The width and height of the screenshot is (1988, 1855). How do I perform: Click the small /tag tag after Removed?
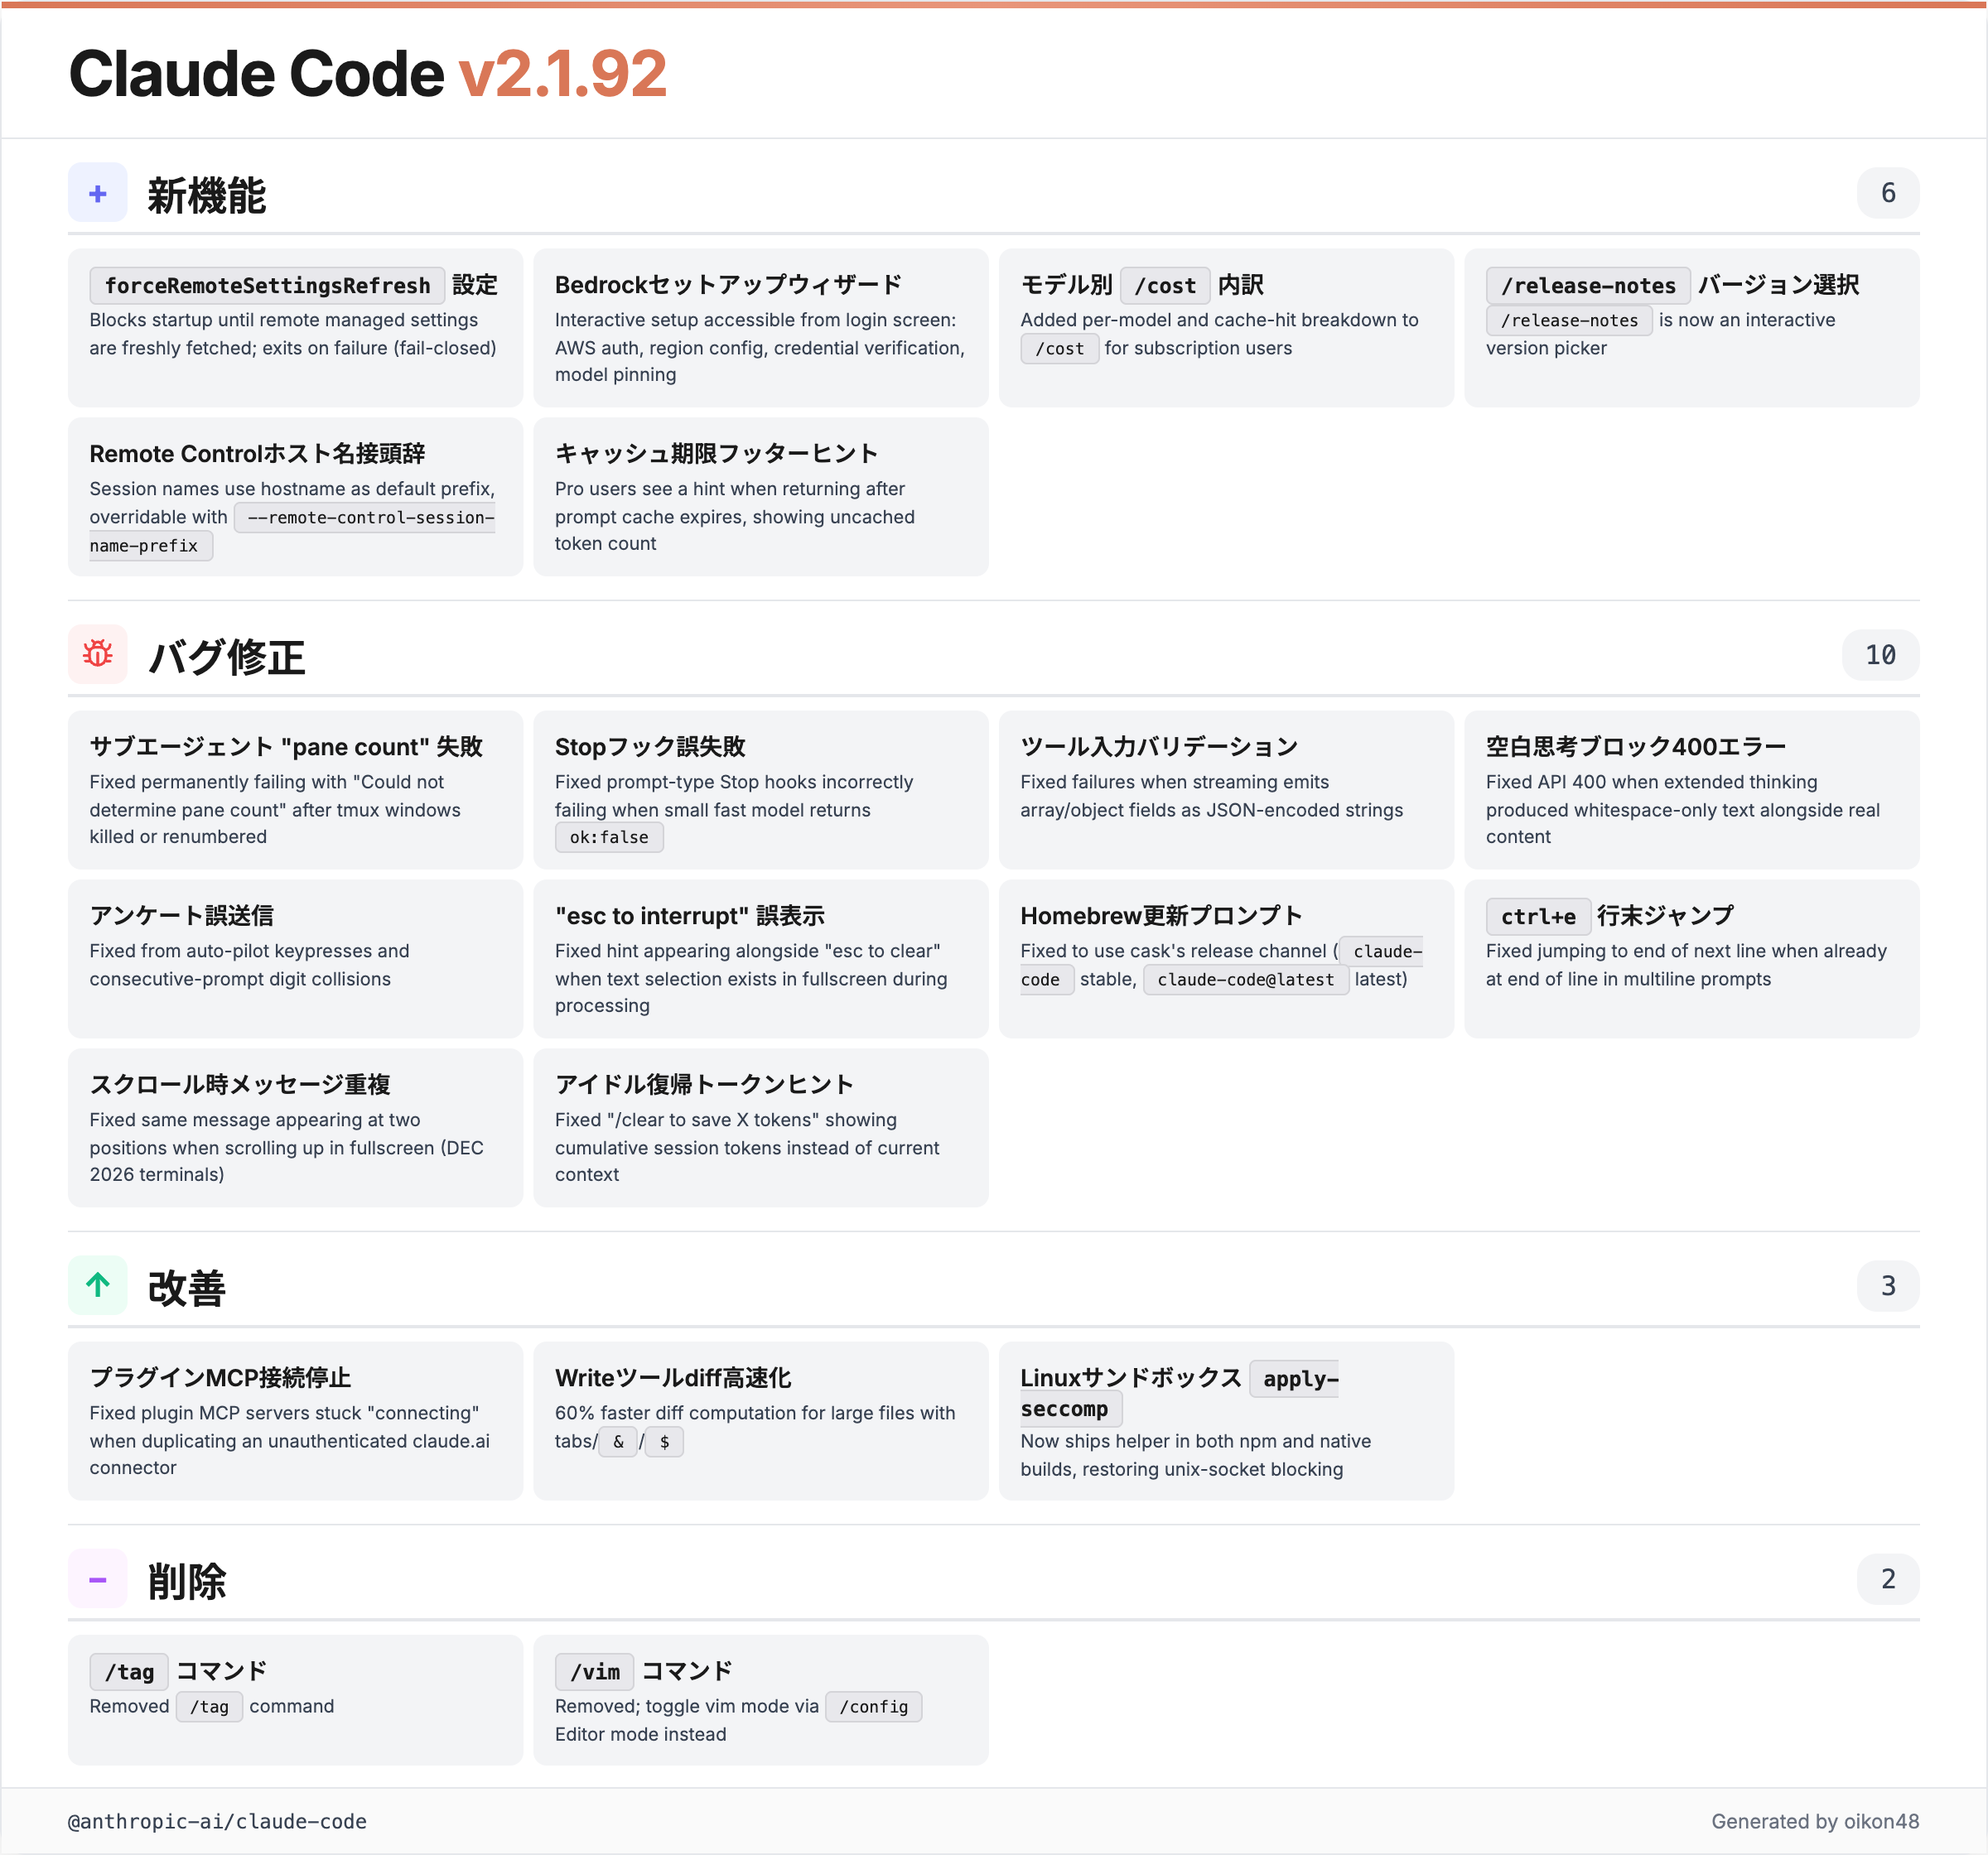pos(209,1707)
